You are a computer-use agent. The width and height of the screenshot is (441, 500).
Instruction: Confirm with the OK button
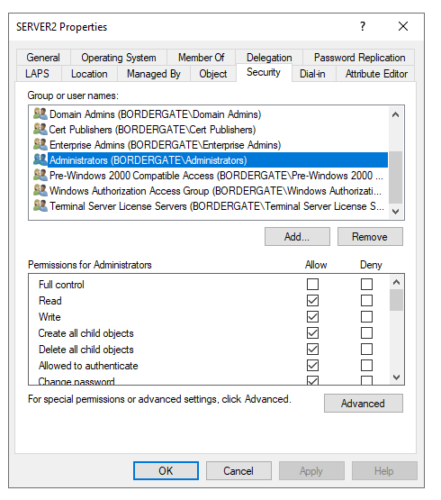(166, 471)
